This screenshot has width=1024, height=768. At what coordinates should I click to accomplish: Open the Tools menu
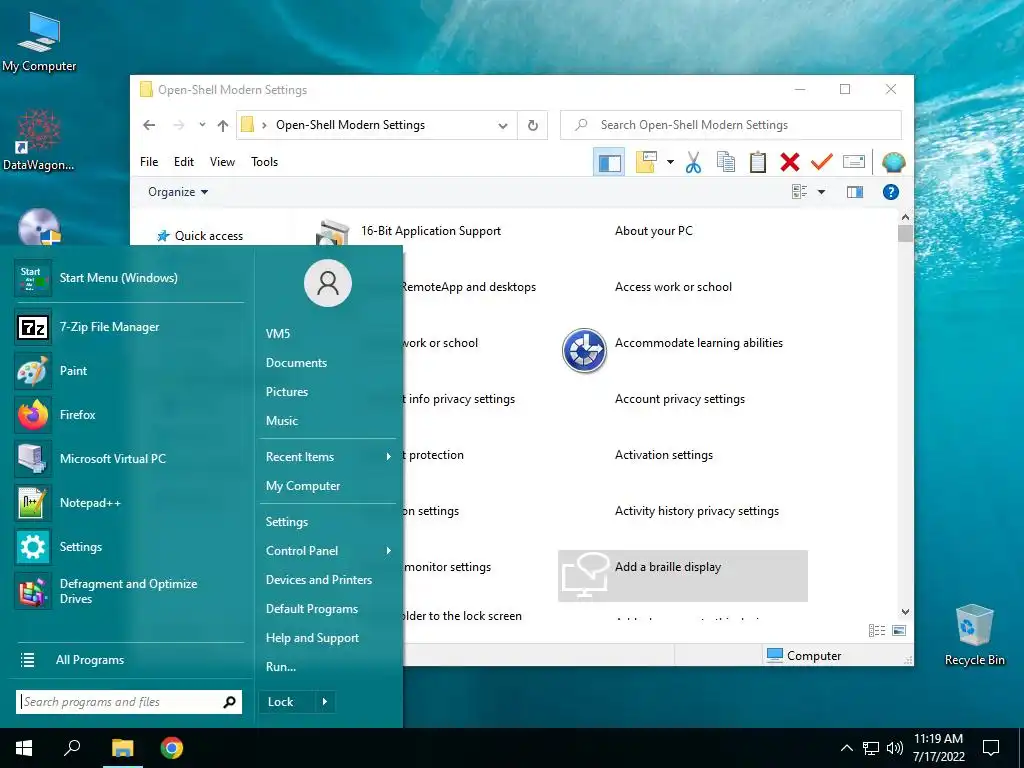pos(264,162)
